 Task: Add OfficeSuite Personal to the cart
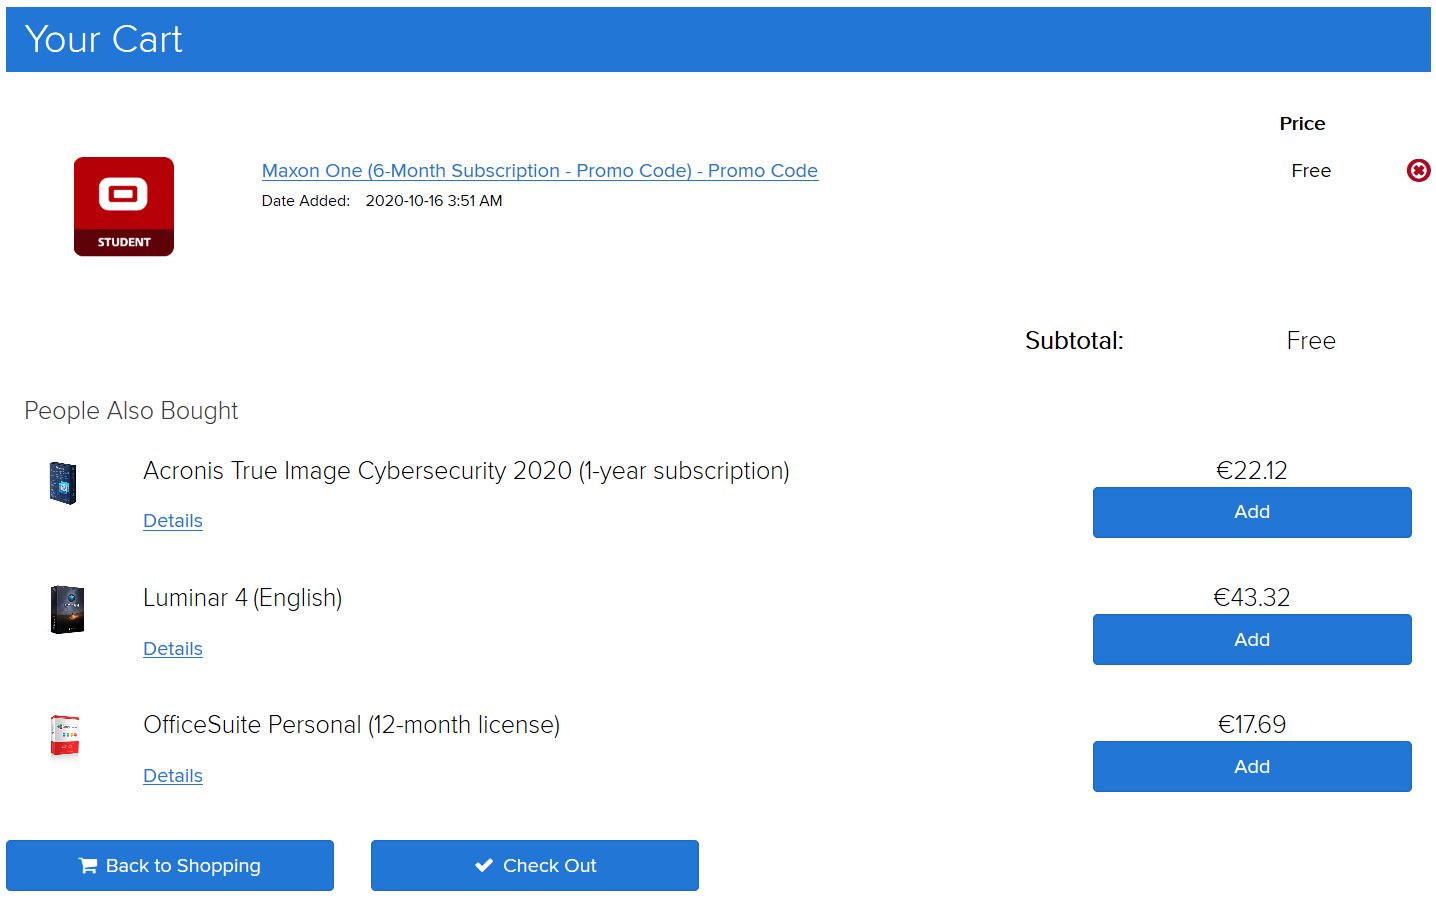click(x=1252, y=767)
